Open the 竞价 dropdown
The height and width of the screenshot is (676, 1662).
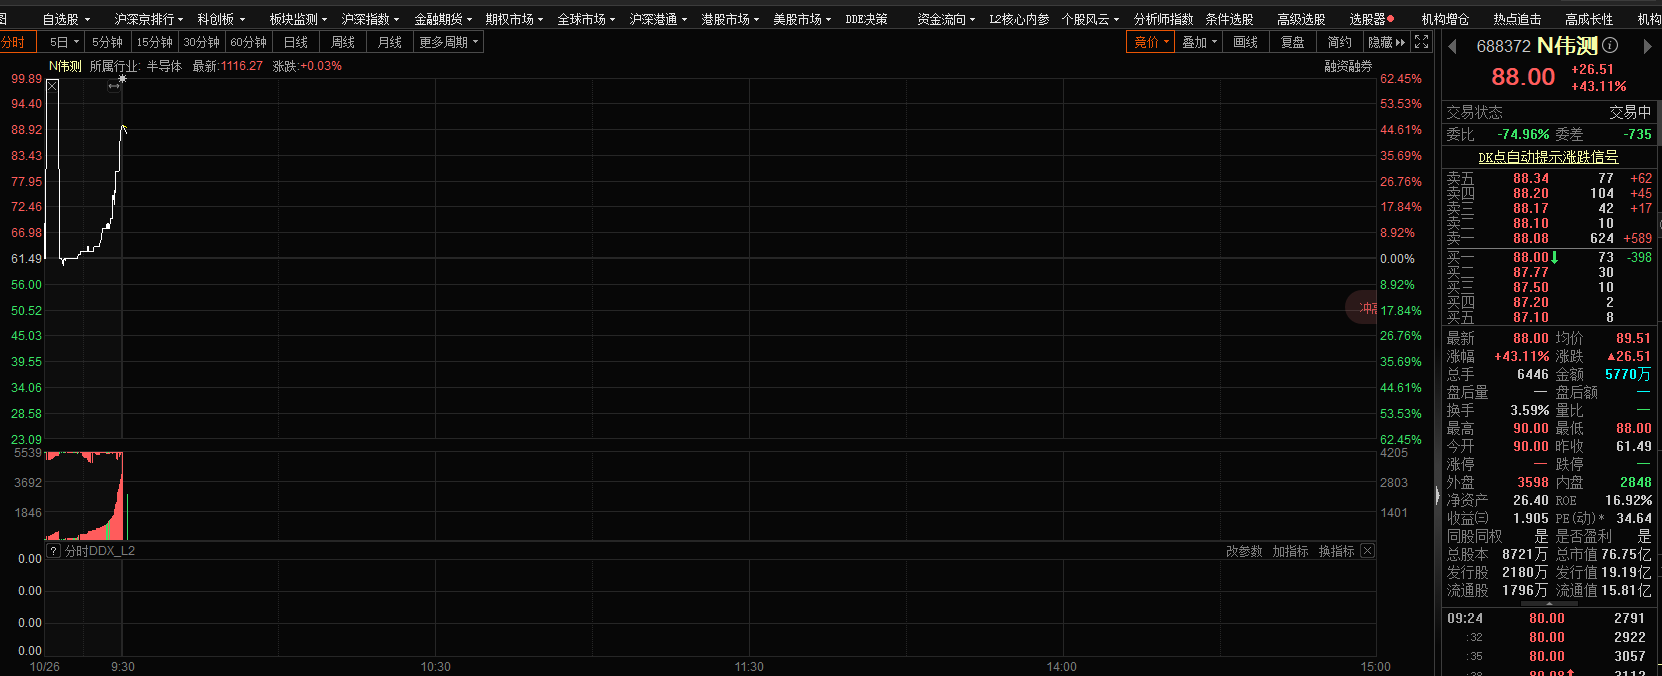click(x=1150, y=42)
